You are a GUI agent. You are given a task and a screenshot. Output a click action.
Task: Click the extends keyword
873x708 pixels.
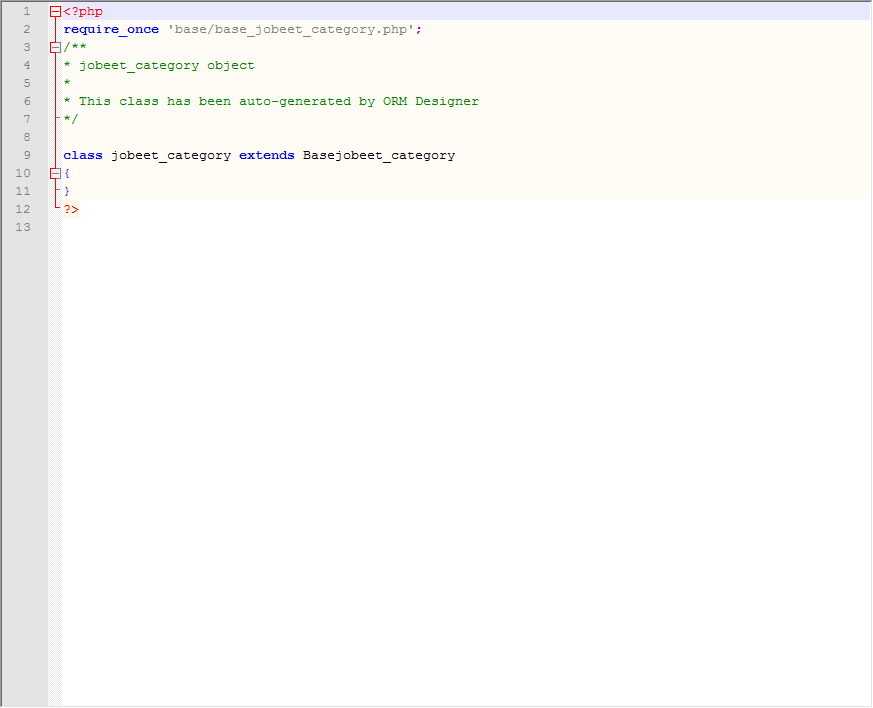tap(266, 156)
